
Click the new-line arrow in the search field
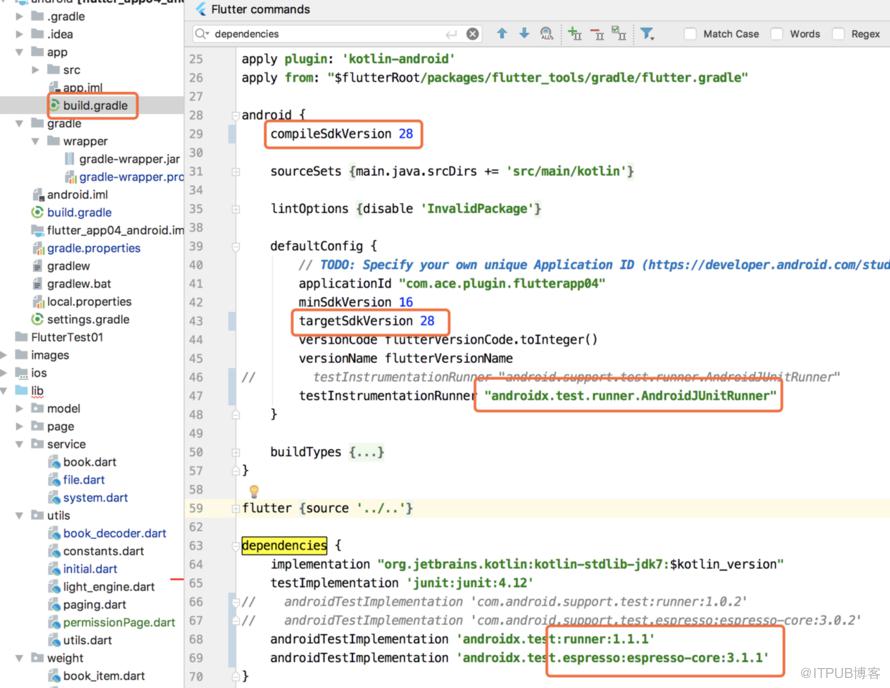coord(452,35)
